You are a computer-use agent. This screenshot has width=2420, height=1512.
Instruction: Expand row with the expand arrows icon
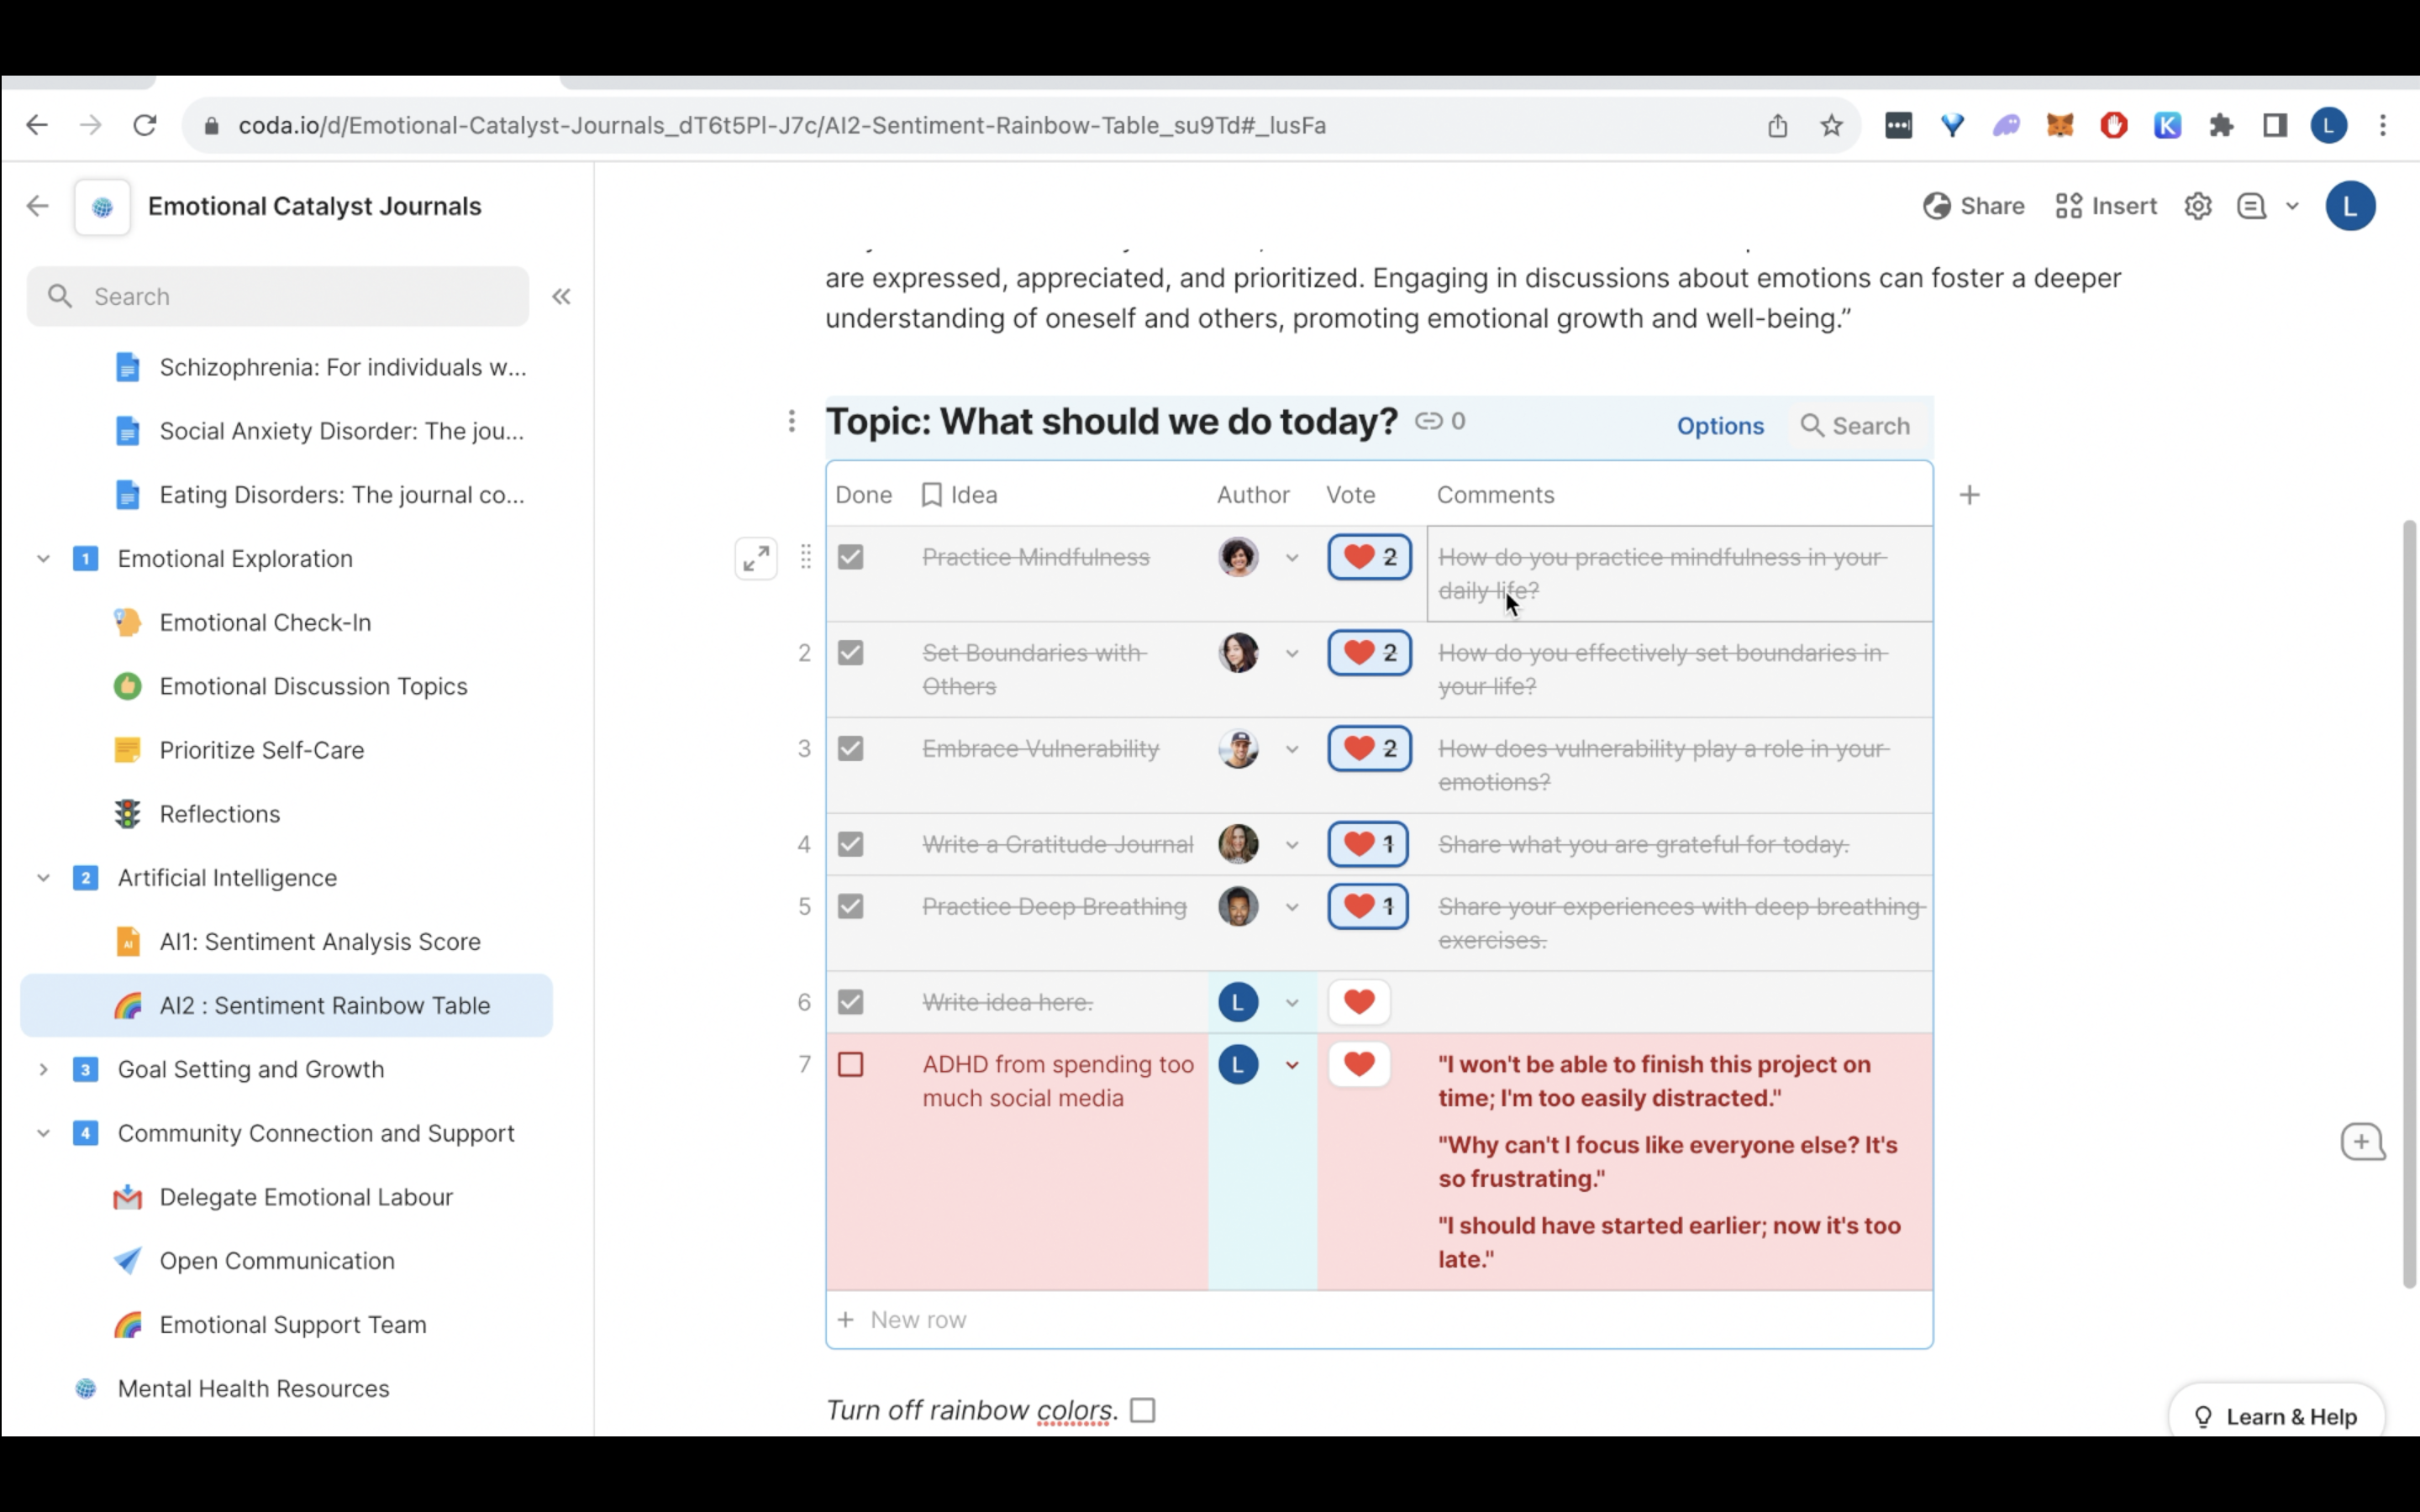(756, 558)
